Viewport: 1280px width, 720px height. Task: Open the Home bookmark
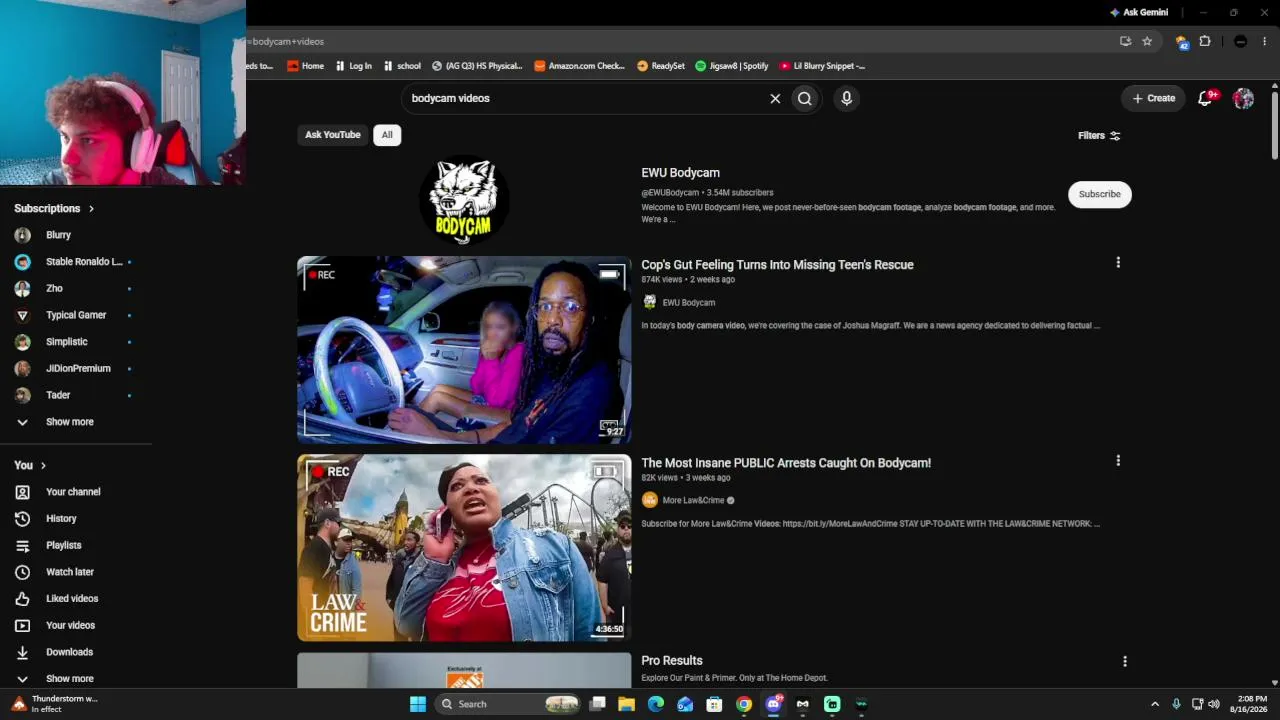[306, 66]
